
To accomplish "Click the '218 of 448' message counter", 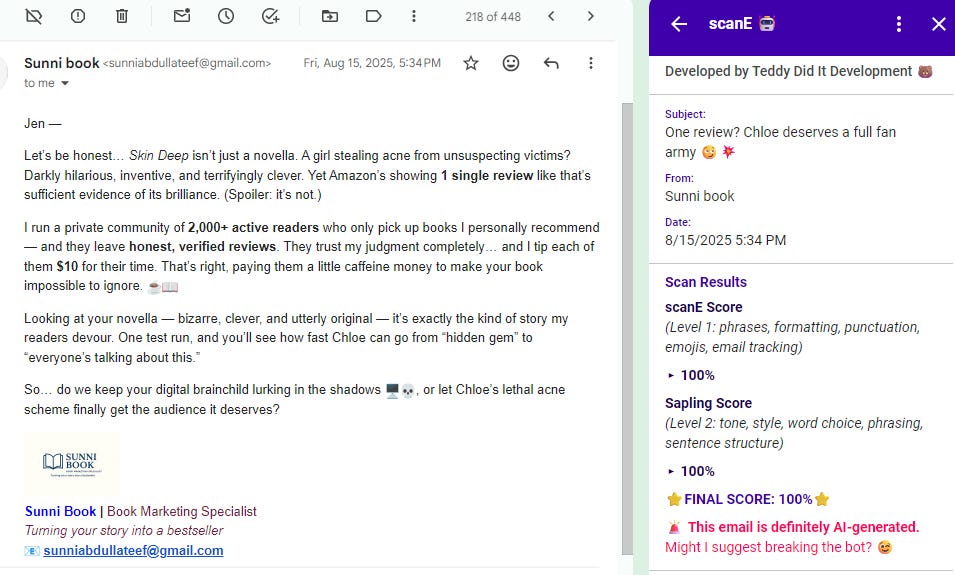I will click(x=493, y=17).
